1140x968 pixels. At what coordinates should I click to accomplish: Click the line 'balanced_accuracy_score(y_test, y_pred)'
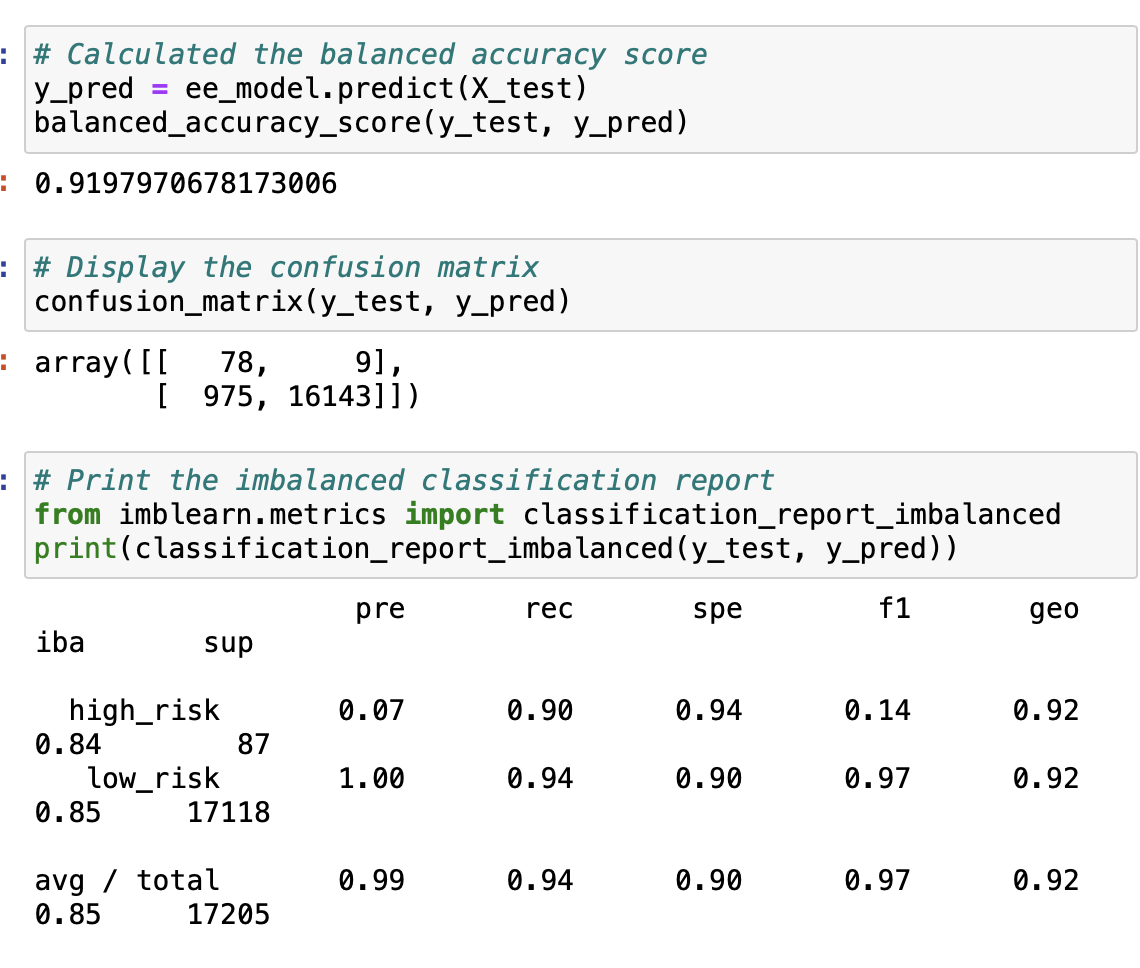click(x=361, y=123)
